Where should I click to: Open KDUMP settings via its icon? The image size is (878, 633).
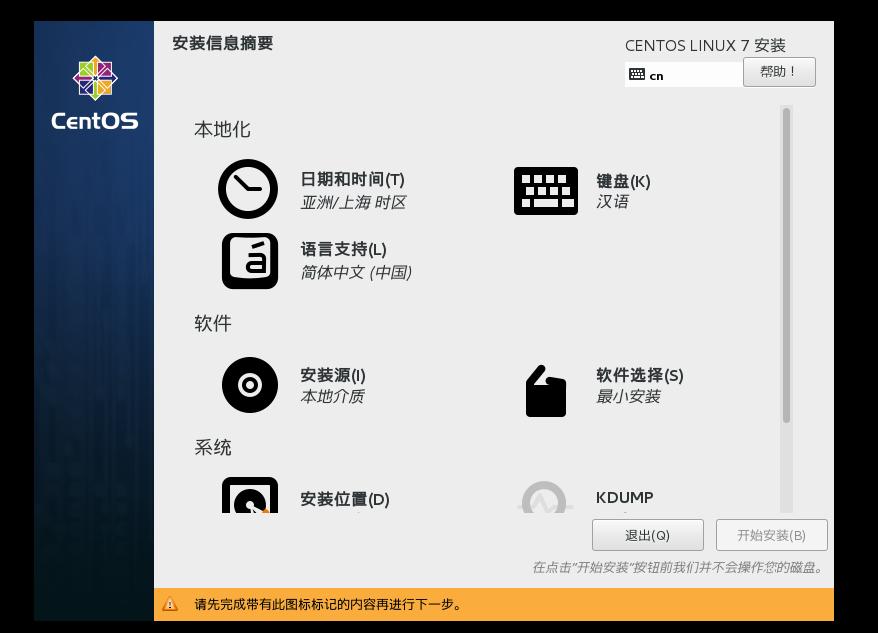pyautogui.click(x=545, y=498)
